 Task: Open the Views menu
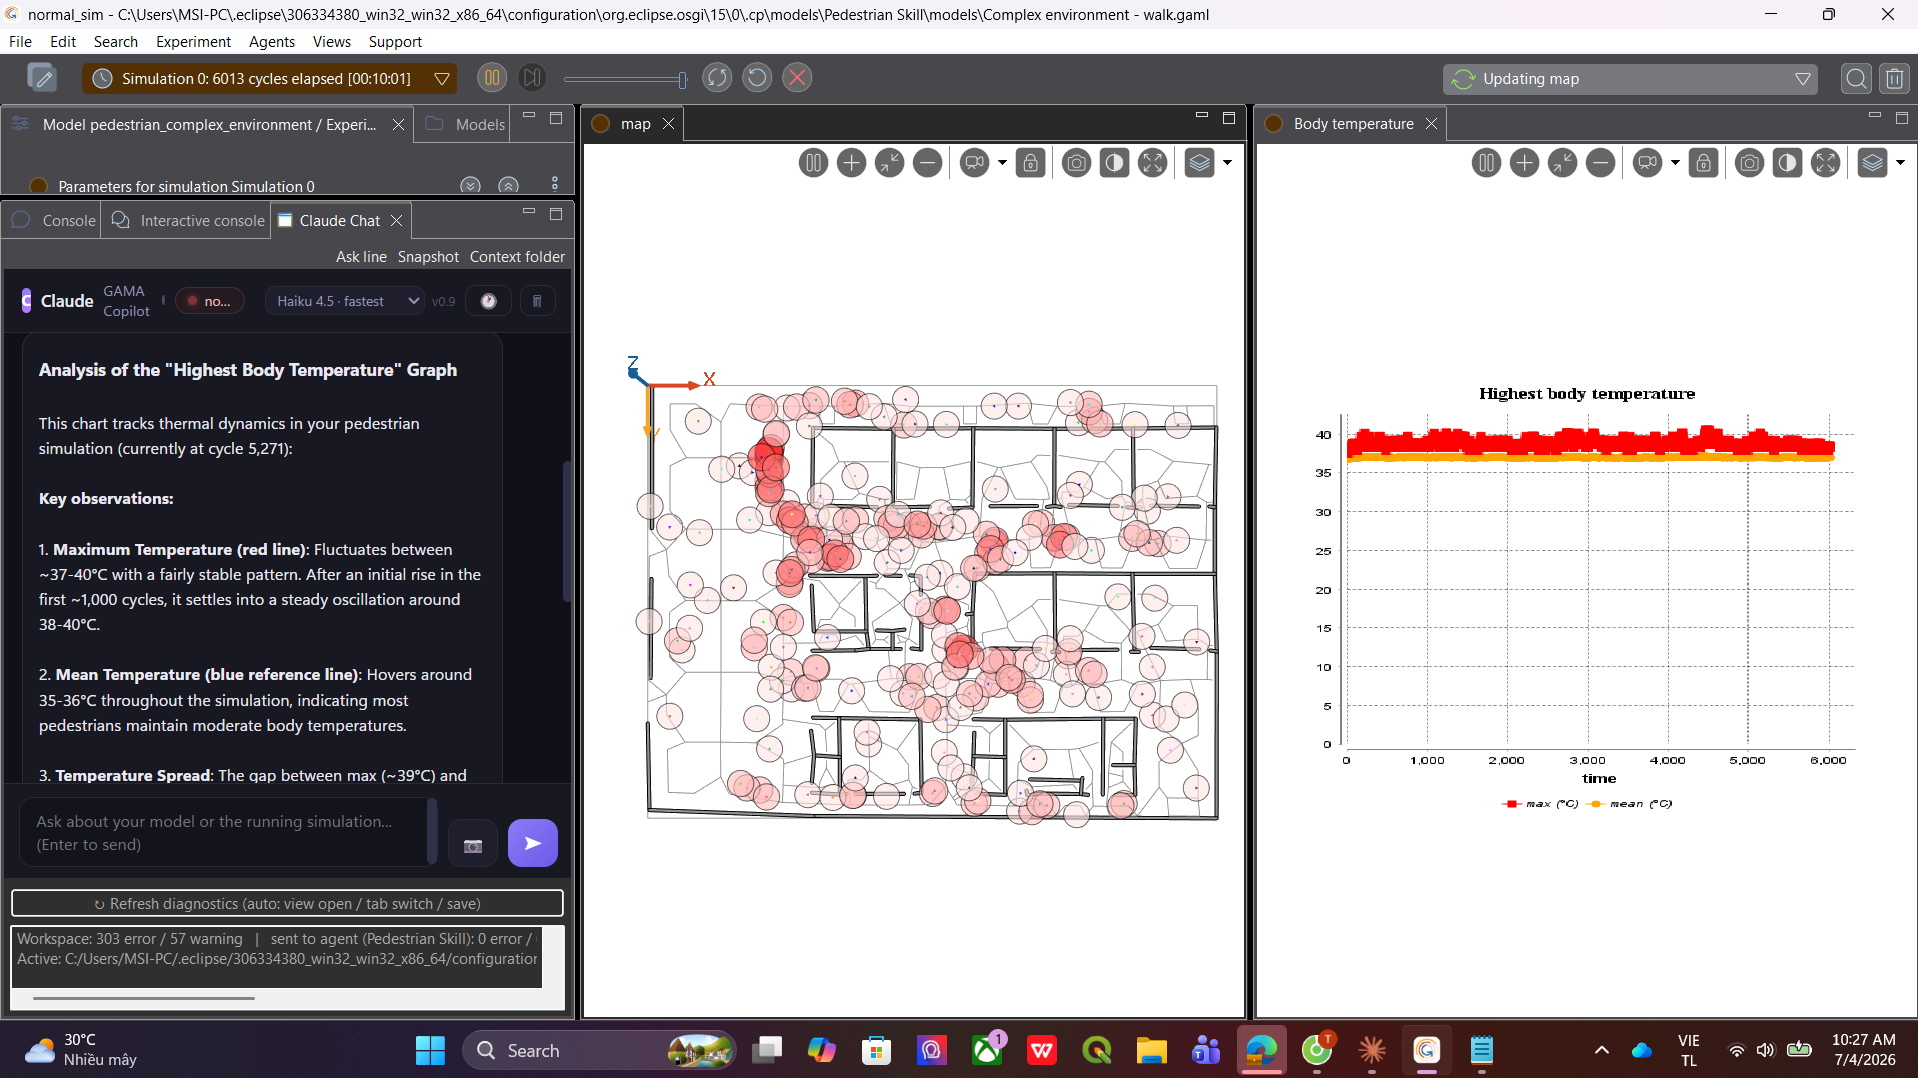pos(331,42)
